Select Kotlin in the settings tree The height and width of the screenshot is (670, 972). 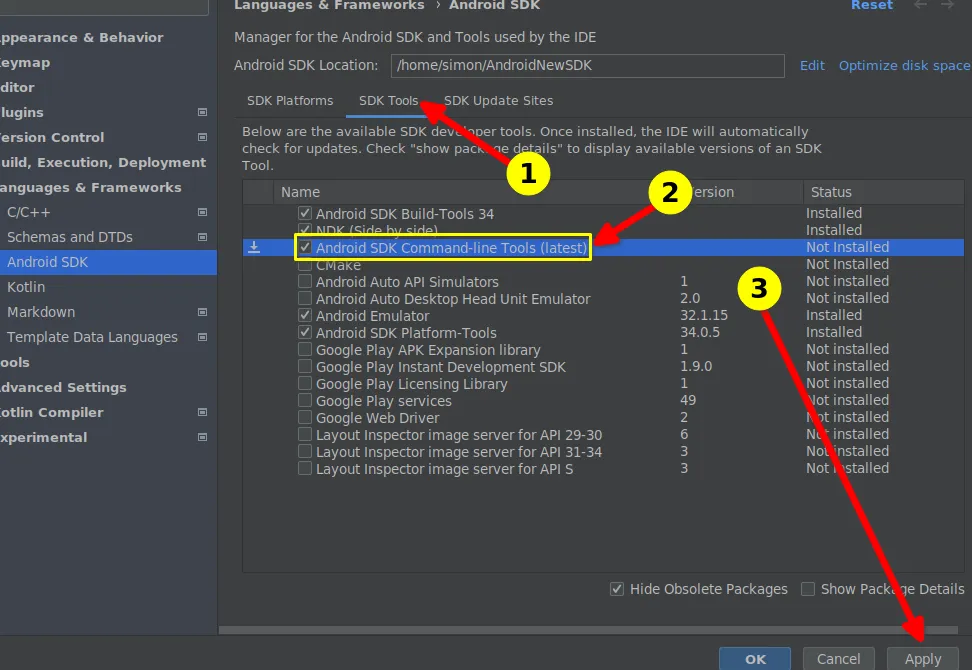(x=26, y=287)
